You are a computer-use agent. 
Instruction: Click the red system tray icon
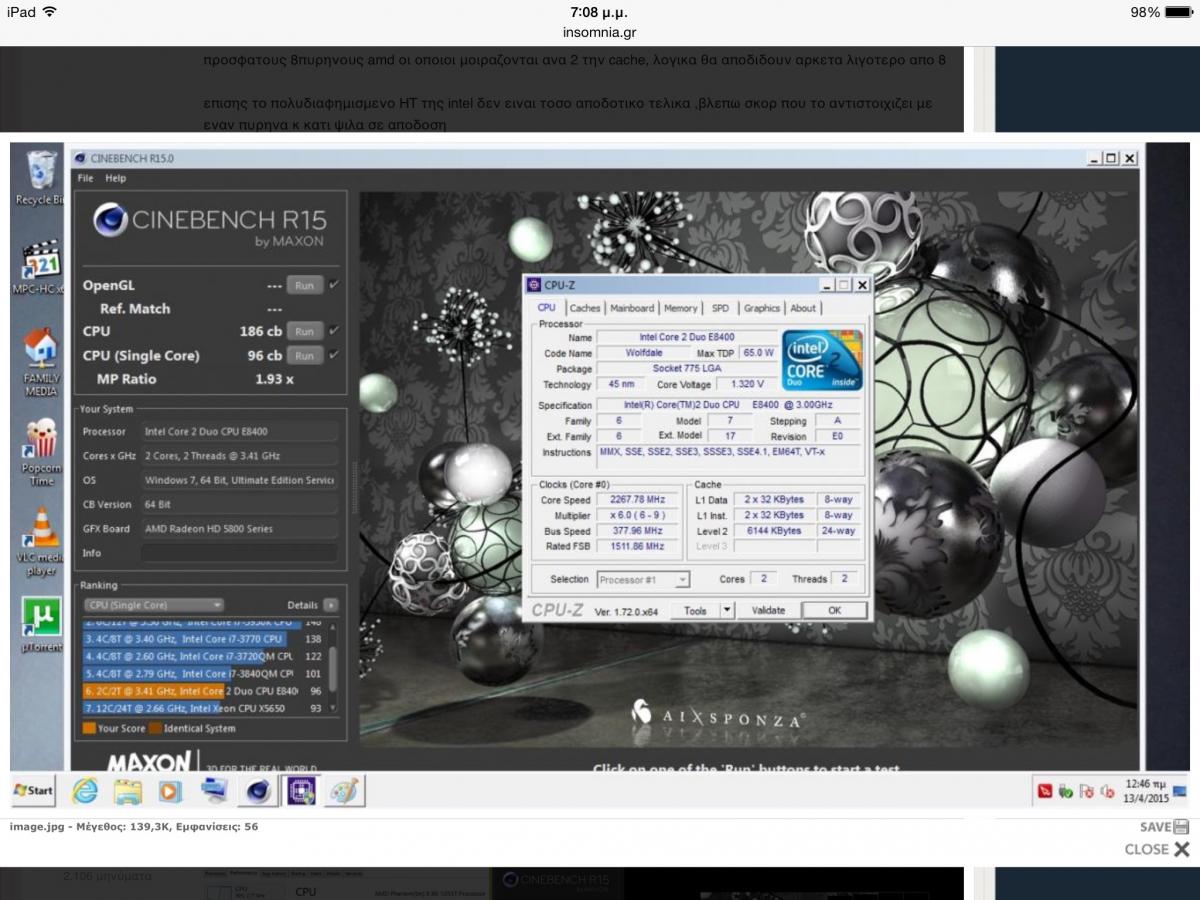(x=1045, y=791)
